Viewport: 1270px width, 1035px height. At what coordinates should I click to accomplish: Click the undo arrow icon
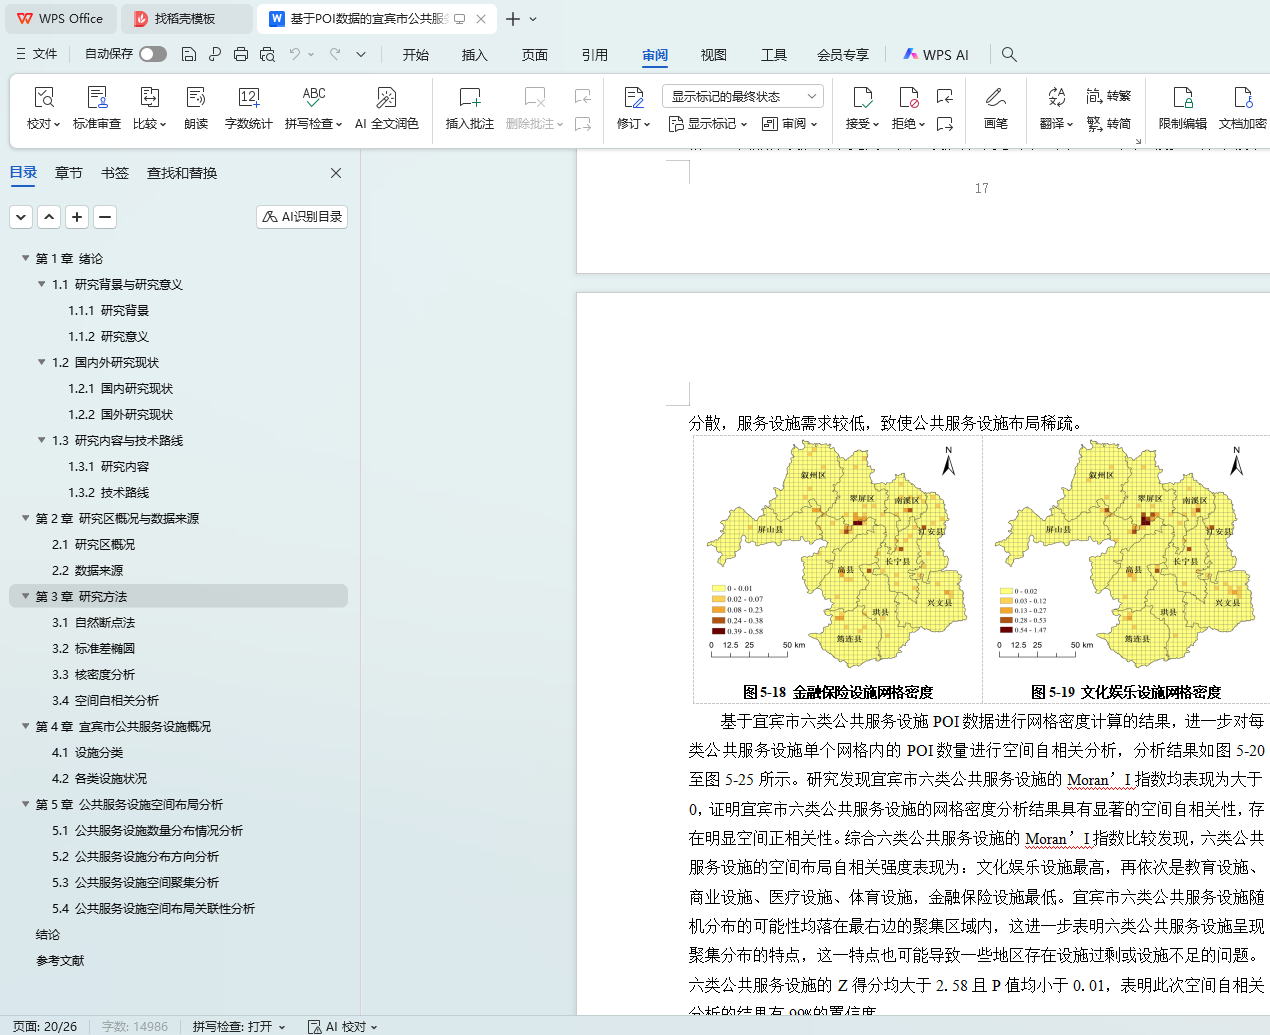[295, 54]
